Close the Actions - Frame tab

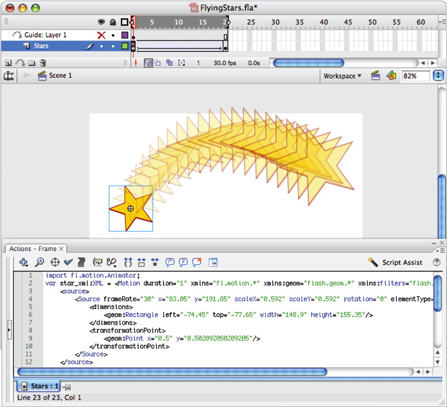pos(61,249)
